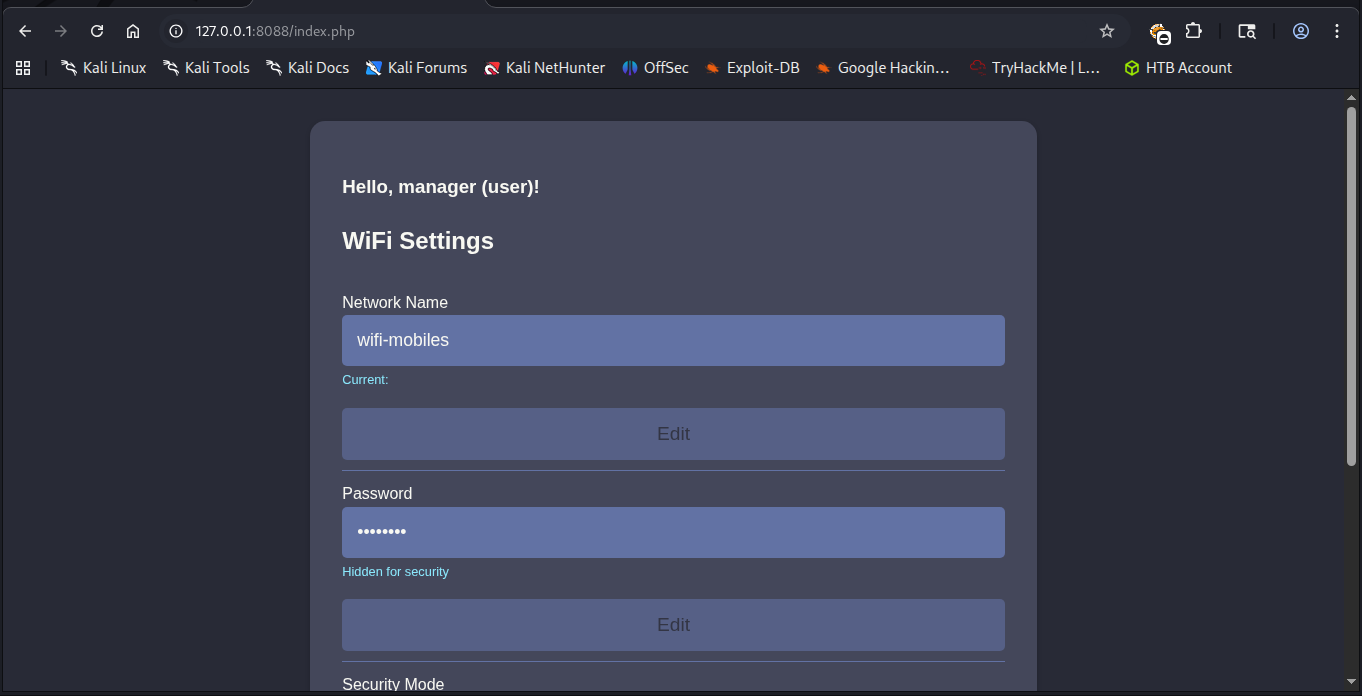Click into the Password input field
1362x696 pixels.
[673, 532]
